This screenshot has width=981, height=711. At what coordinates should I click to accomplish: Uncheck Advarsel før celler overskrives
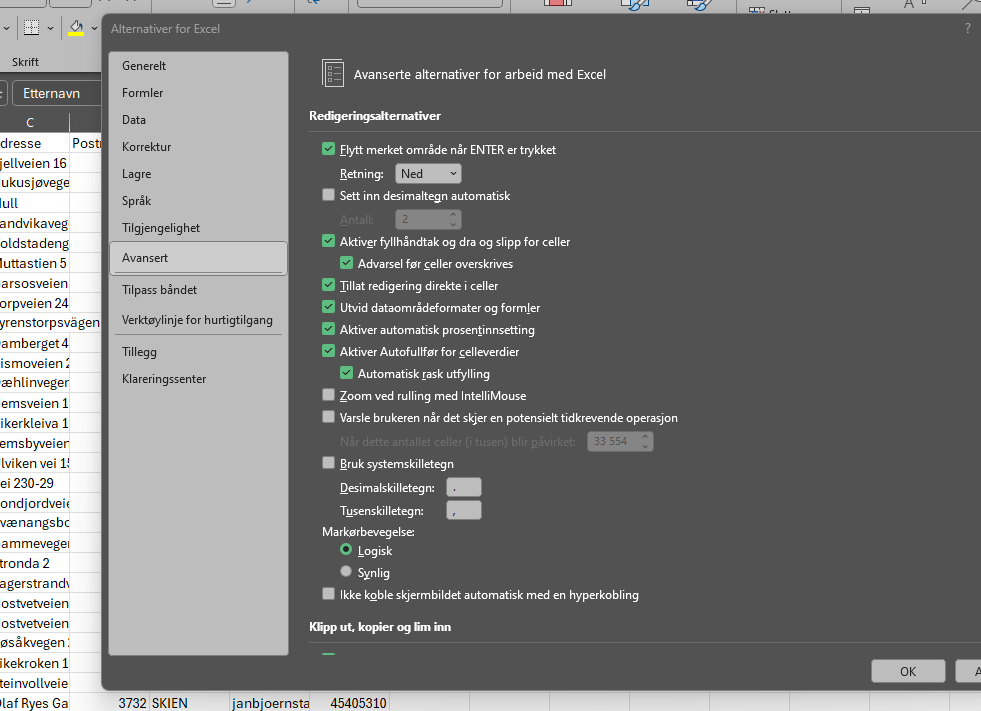(x=346, y=263)
